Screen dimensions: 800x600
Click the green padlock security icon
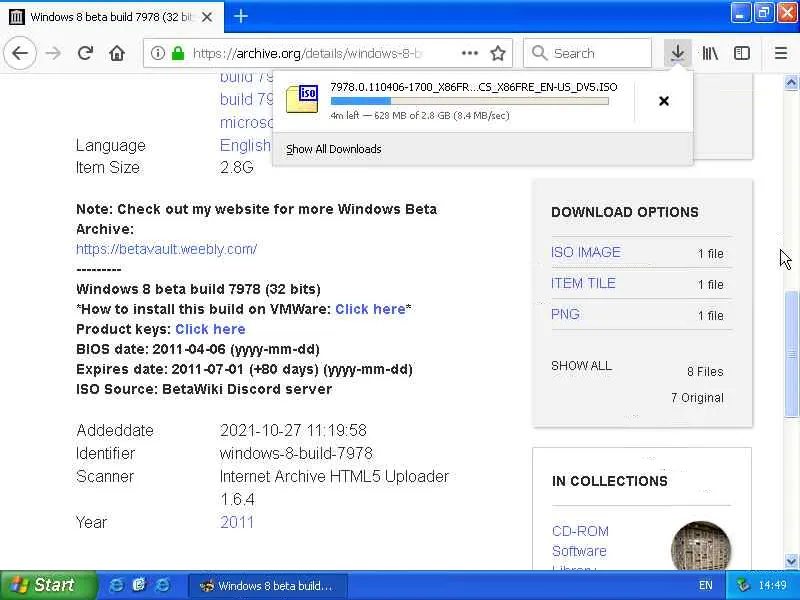178,53
